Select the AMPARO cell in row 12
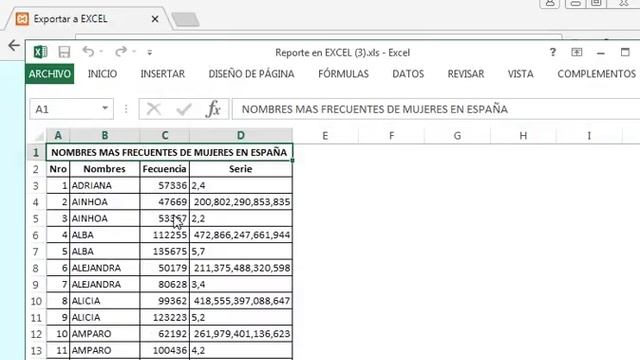 (x=104, y=334)
